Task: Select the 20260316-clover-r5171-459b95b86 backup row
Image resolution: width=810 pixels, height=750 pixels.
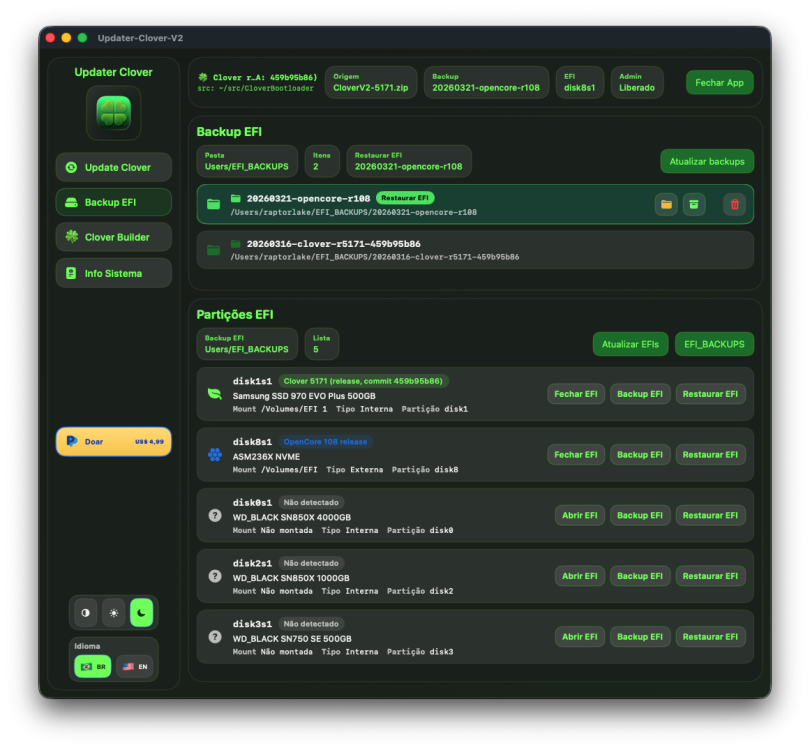Action: pos(475,250)
